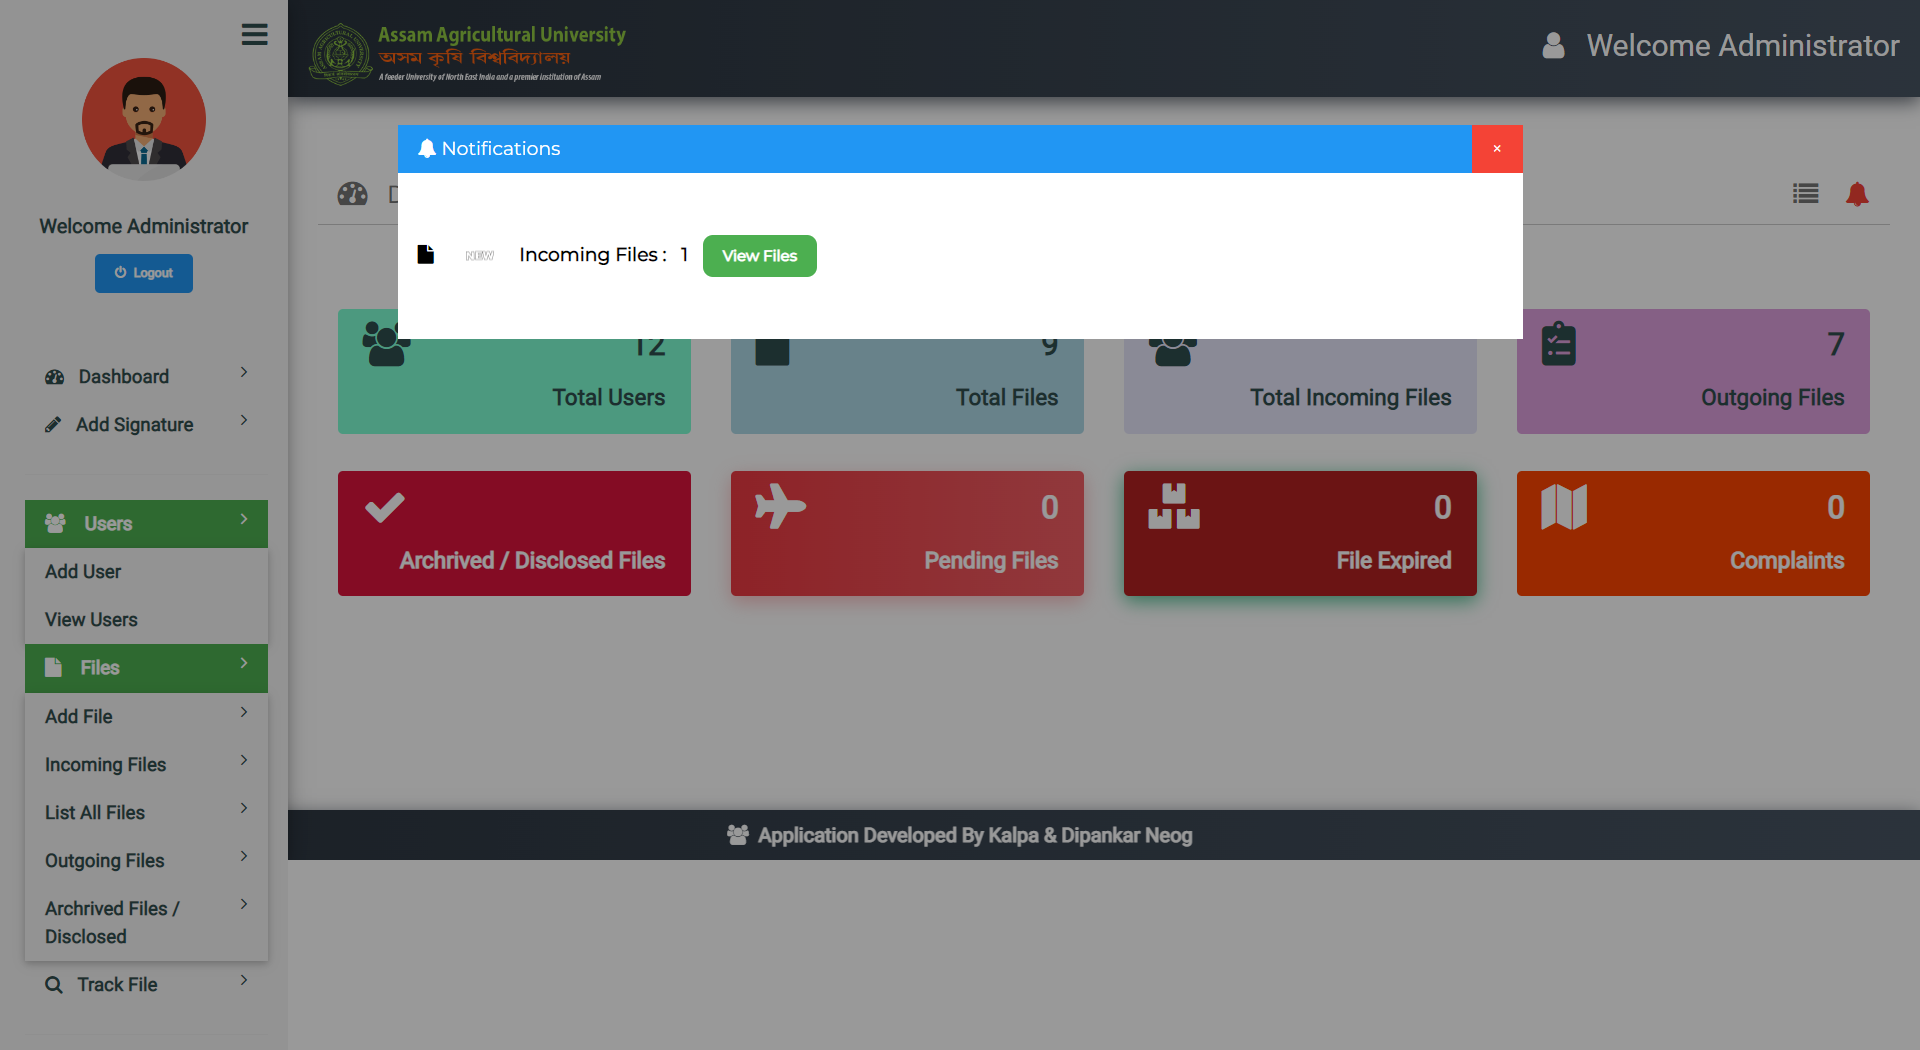Click the map icon on Complaints card
Screen dimensions: 1920x1050
pyautogui.click(x=1564, y=507)
